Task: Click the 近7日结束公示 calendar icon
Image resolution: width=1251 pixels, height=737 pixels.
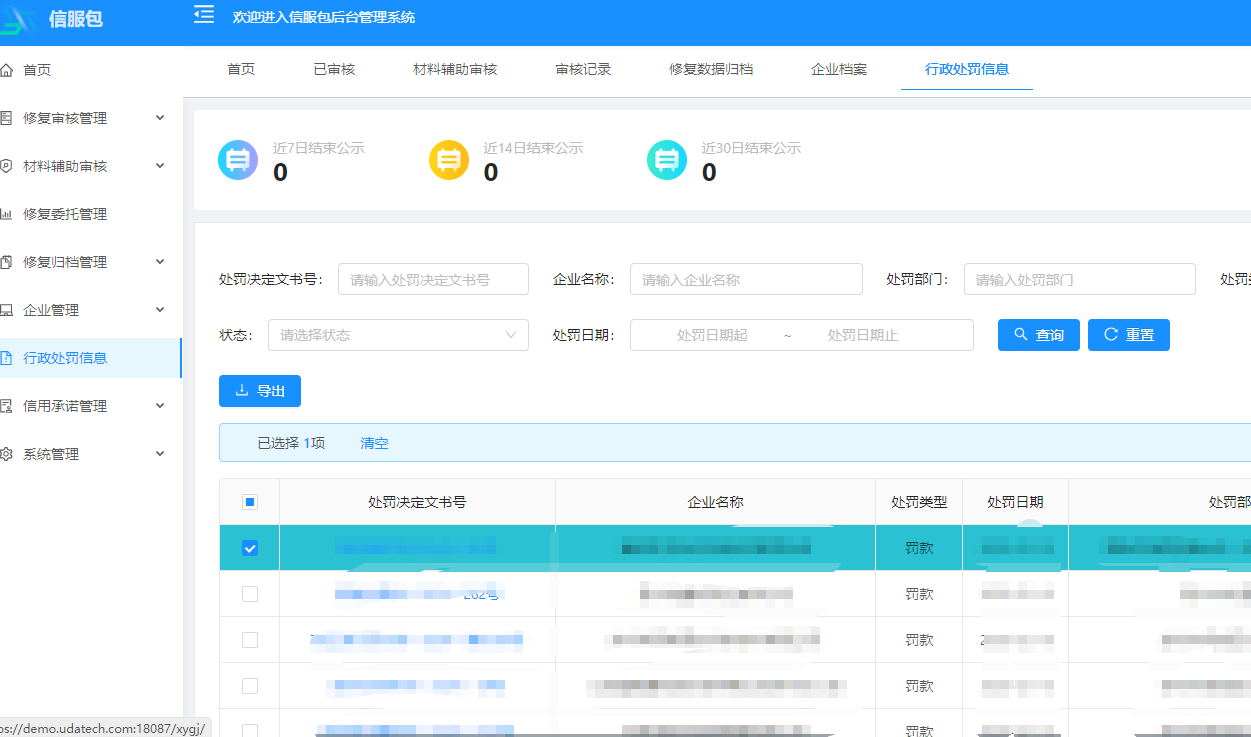Action: tap(238, 160)
